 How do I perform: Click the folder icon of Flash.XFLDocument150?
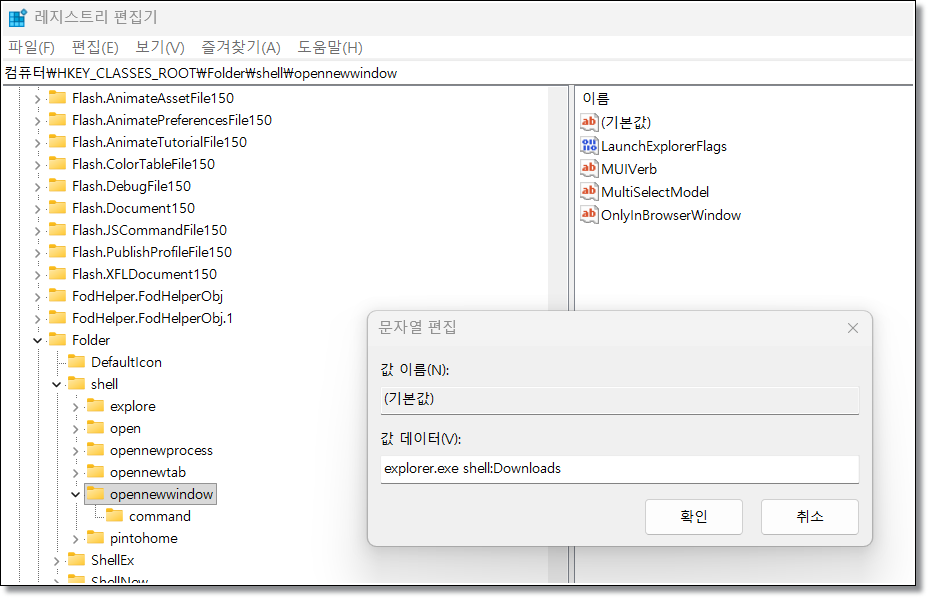[57, 274]
